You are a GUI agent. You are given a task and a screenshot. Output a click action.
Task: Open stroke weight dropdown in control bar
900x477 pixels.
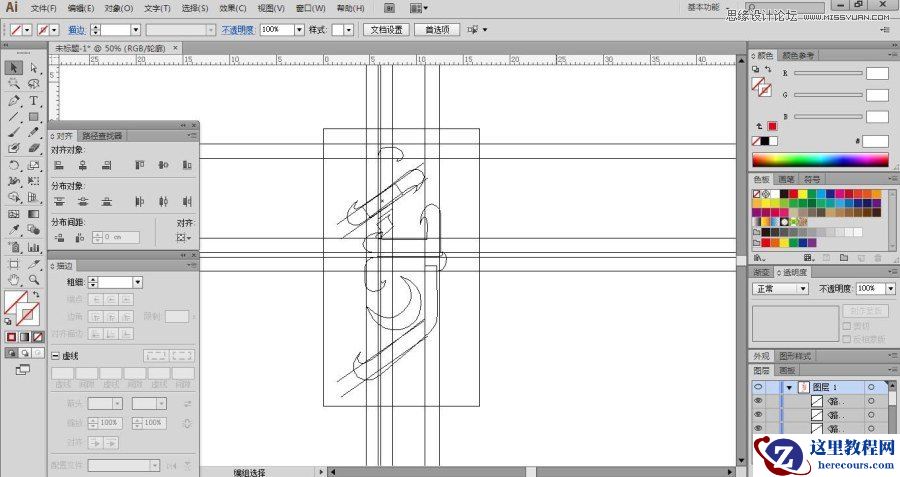(x=136, y=30)
